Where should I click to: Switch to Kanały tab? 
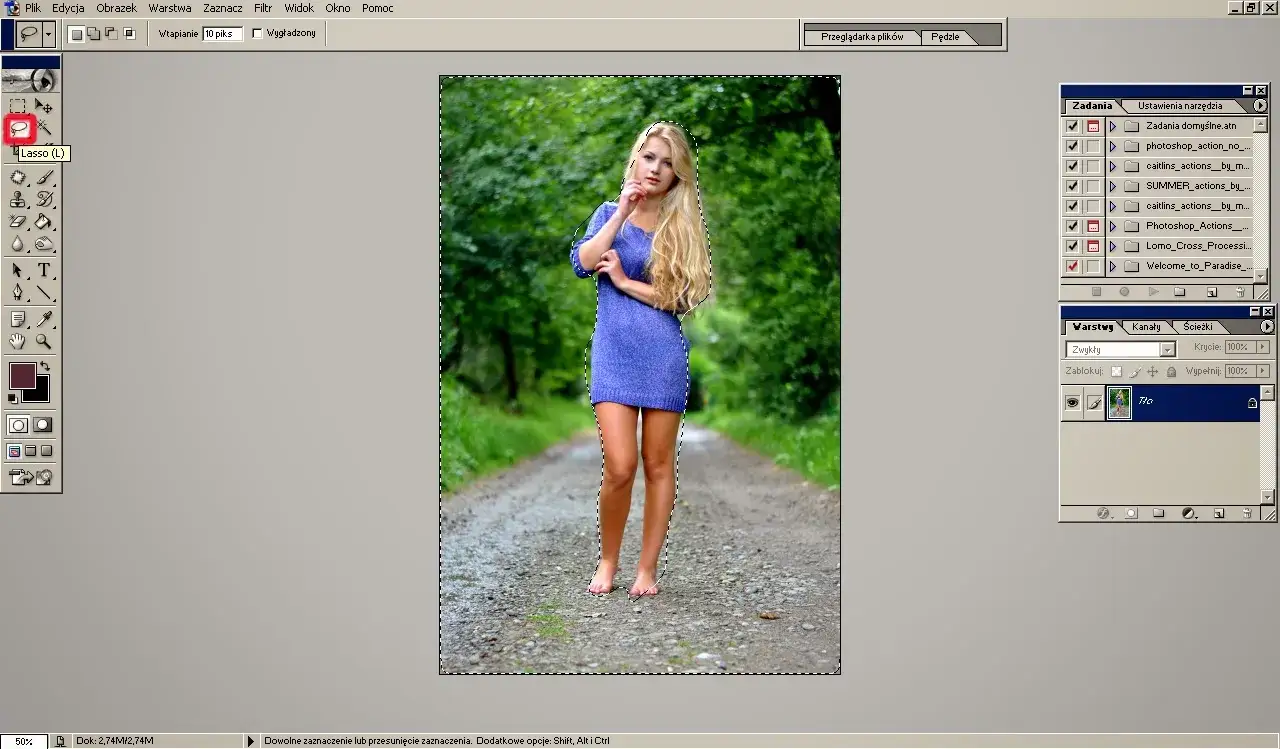1146,327
